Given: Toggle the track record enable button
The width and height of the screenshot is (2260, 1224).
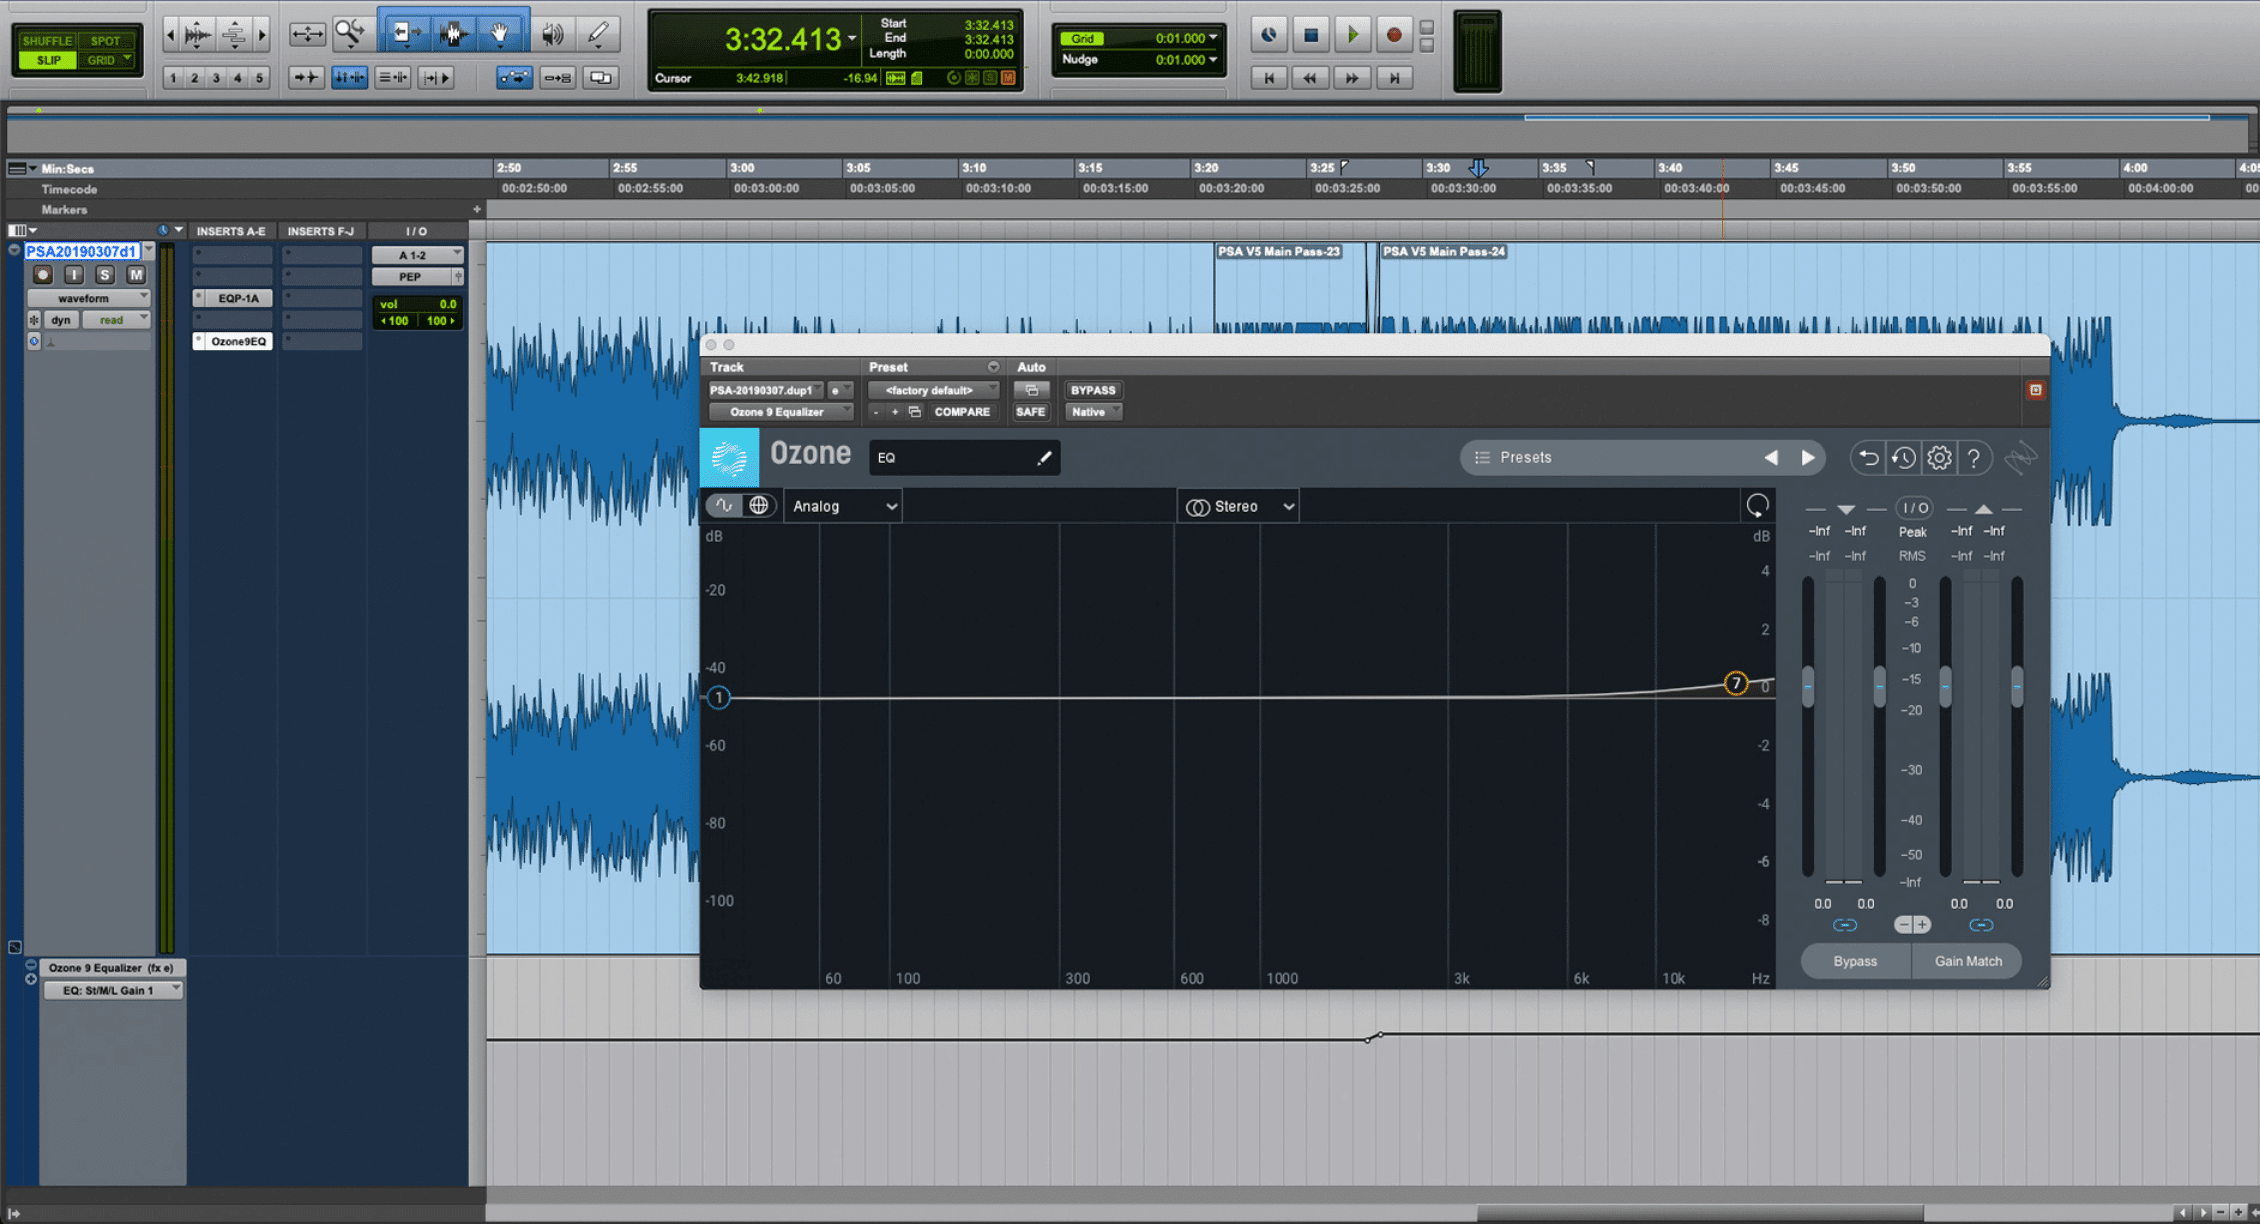Looking at the screenshot, I should (x=42, y=274).
